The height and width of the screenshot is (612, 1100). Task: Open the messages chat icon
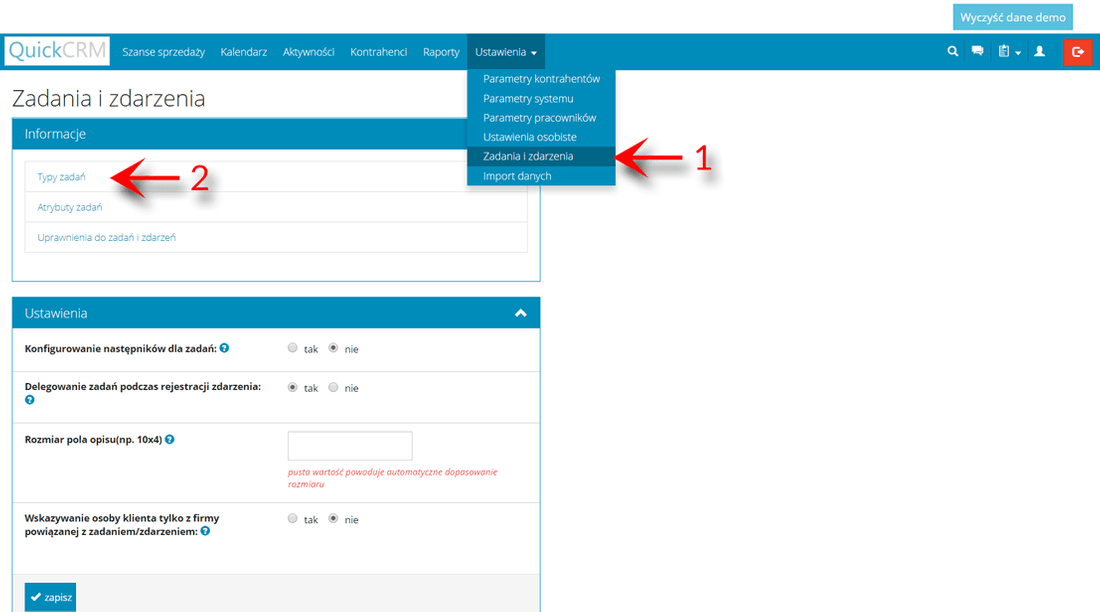(x=977, y=50)
